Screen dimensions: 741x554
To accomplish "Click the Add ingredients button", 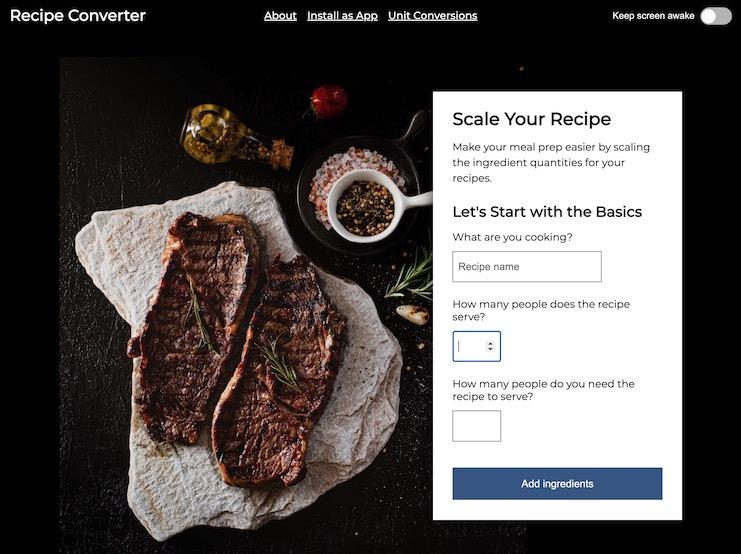I will click(x=557, y=484).
